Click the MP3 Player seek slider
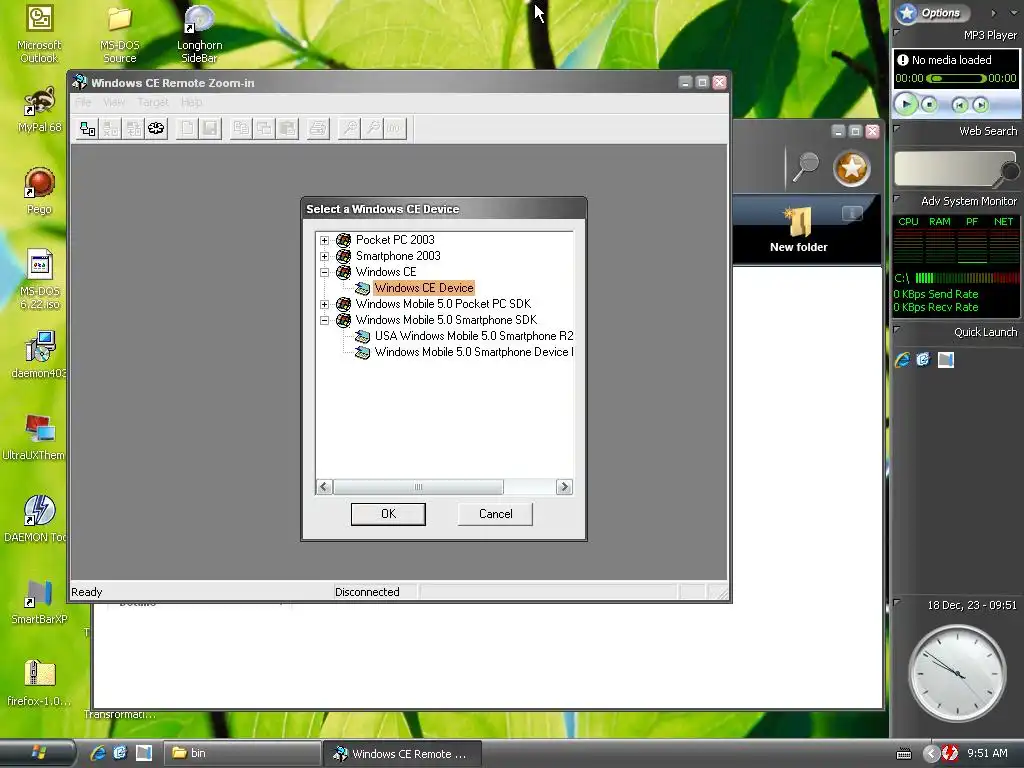Image resolution: width=1024 pixels, height=768 pixels. 956,78
